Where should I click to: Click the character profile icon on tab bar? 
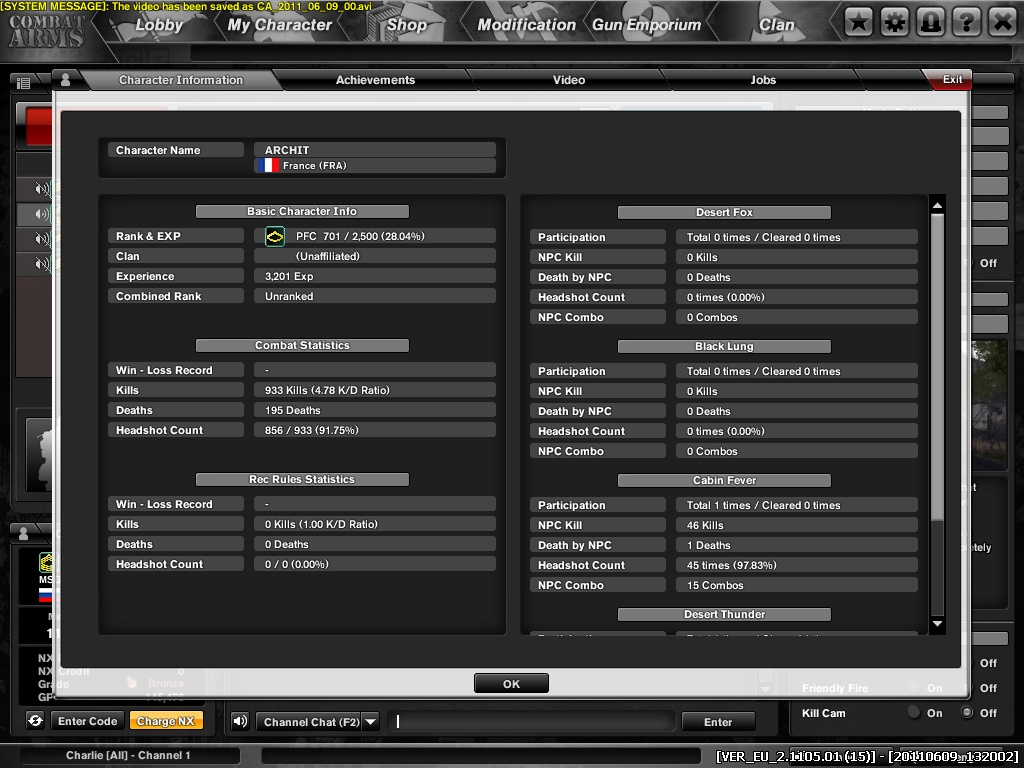[65, 80]
